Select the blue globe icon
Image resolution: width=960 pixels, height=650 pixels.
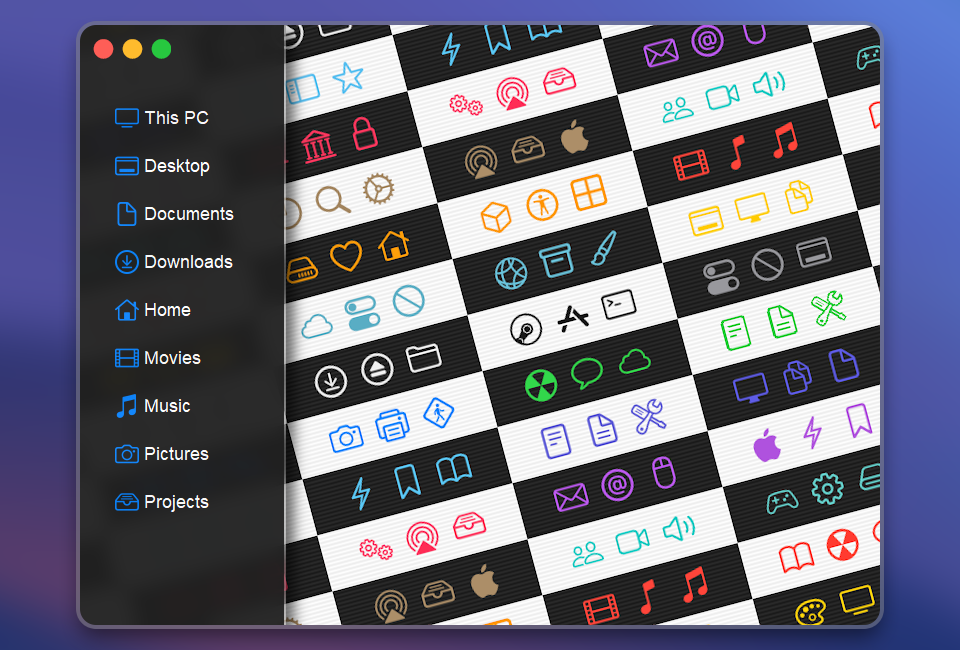[x=511, y=272]
